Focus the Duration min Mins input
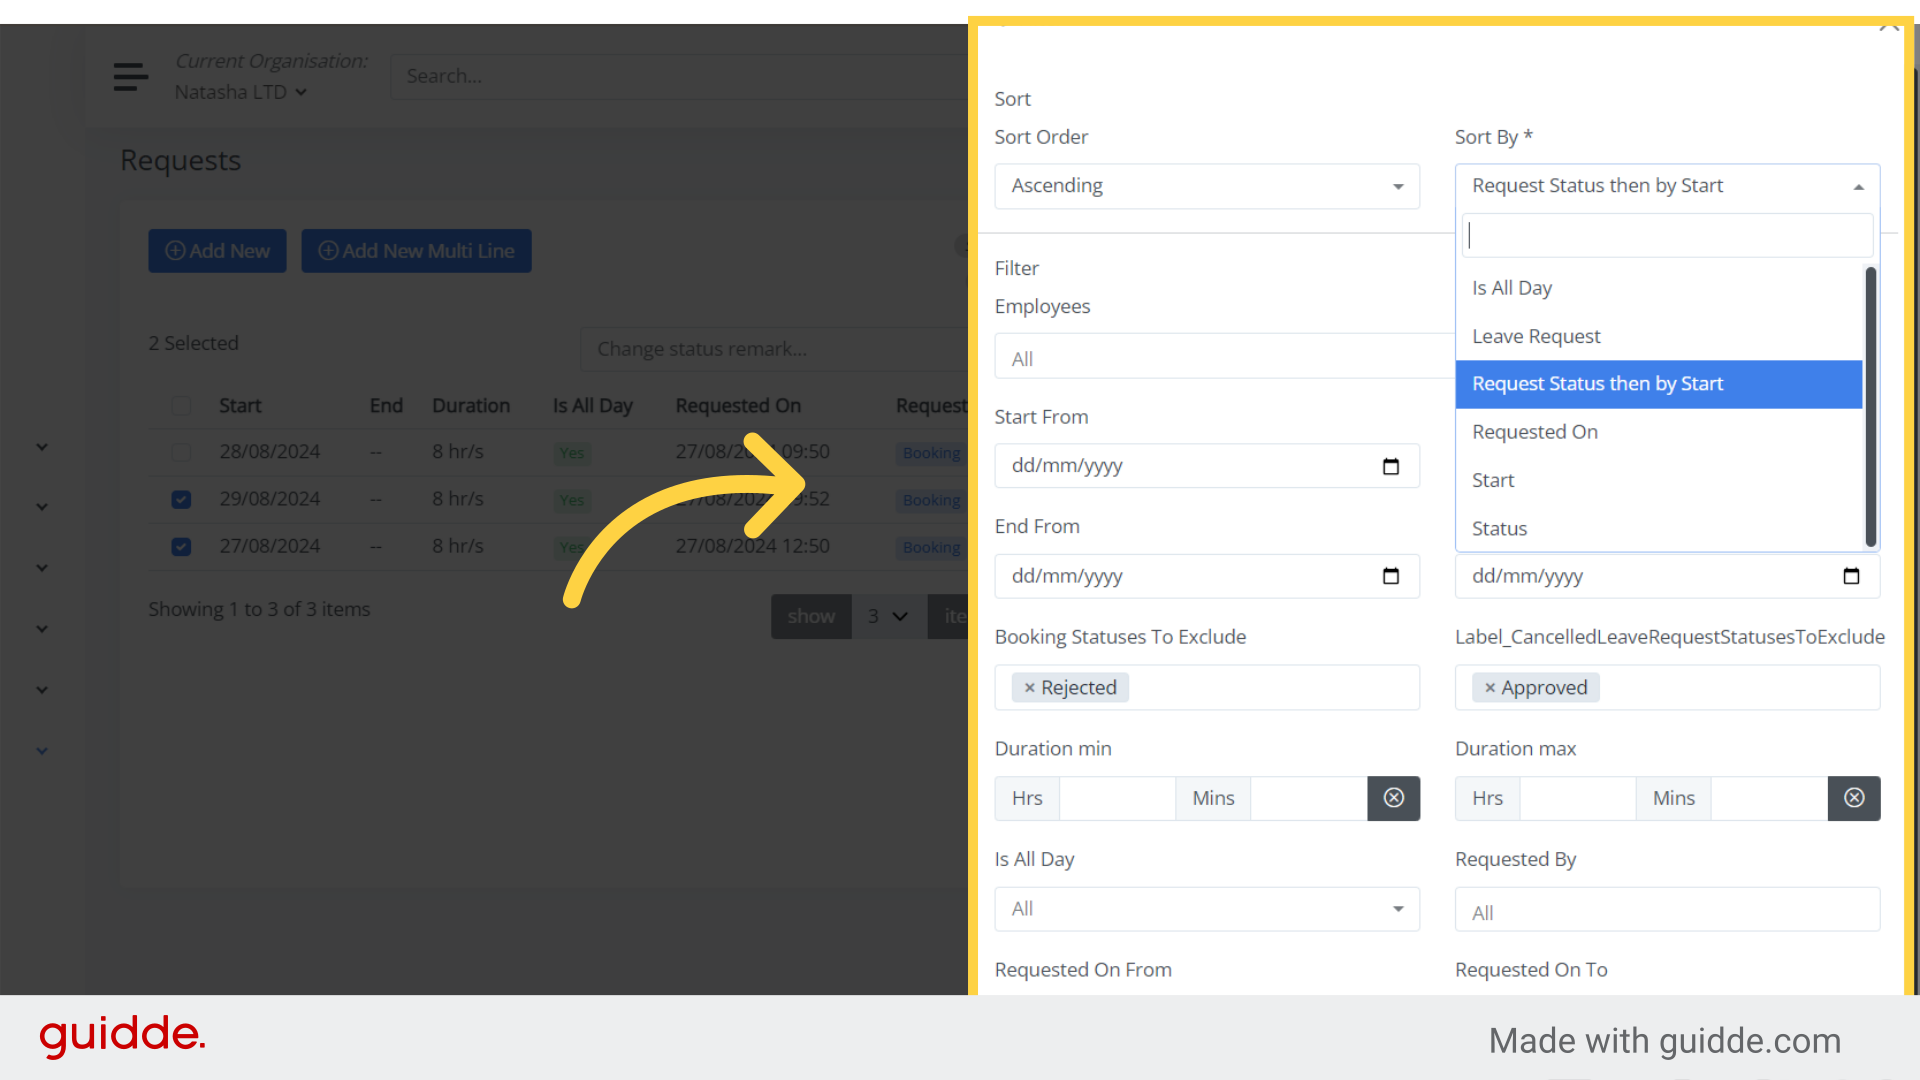The image size is (1920, 1080). (x=1309, y=798)
